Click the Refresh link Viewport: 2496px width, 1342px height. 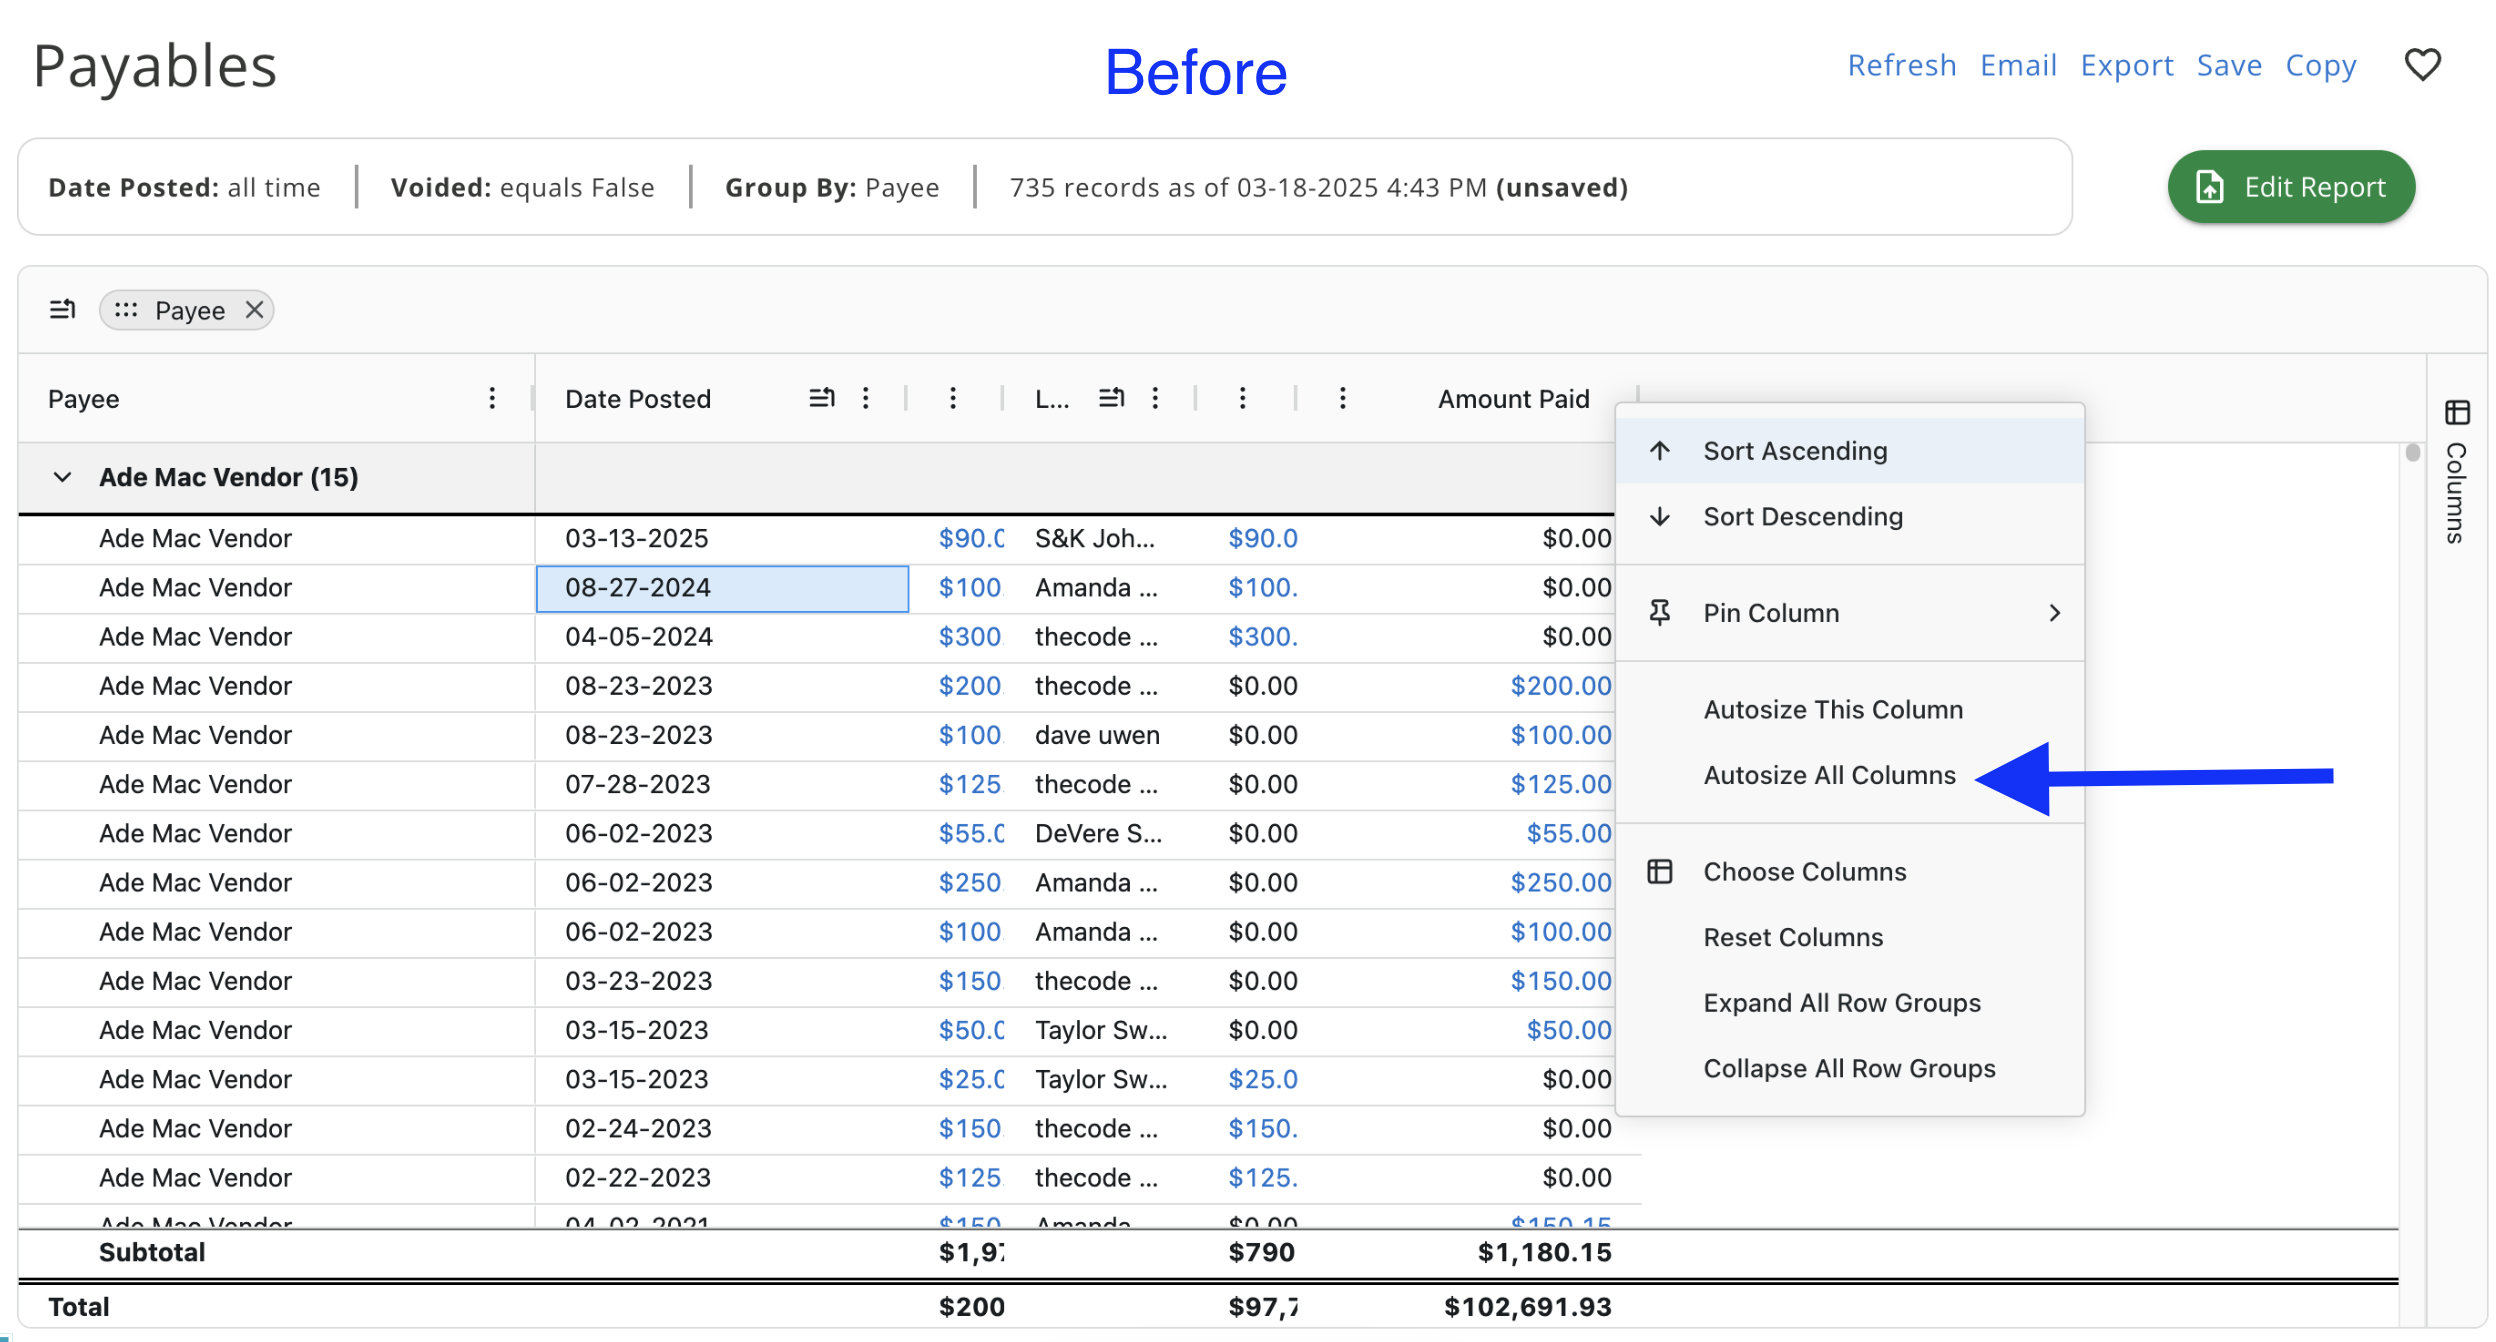point(1901,66)
